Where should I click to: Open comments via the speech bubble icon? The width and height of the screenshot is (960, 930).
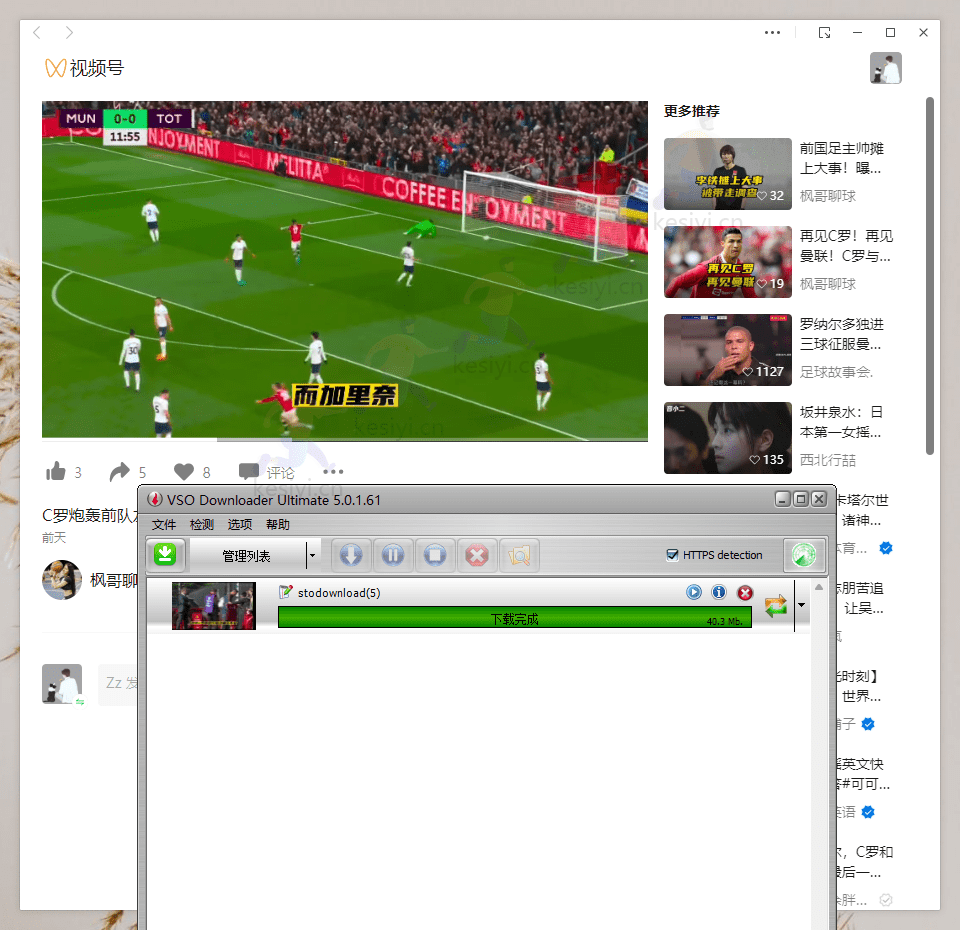(249, 471)
